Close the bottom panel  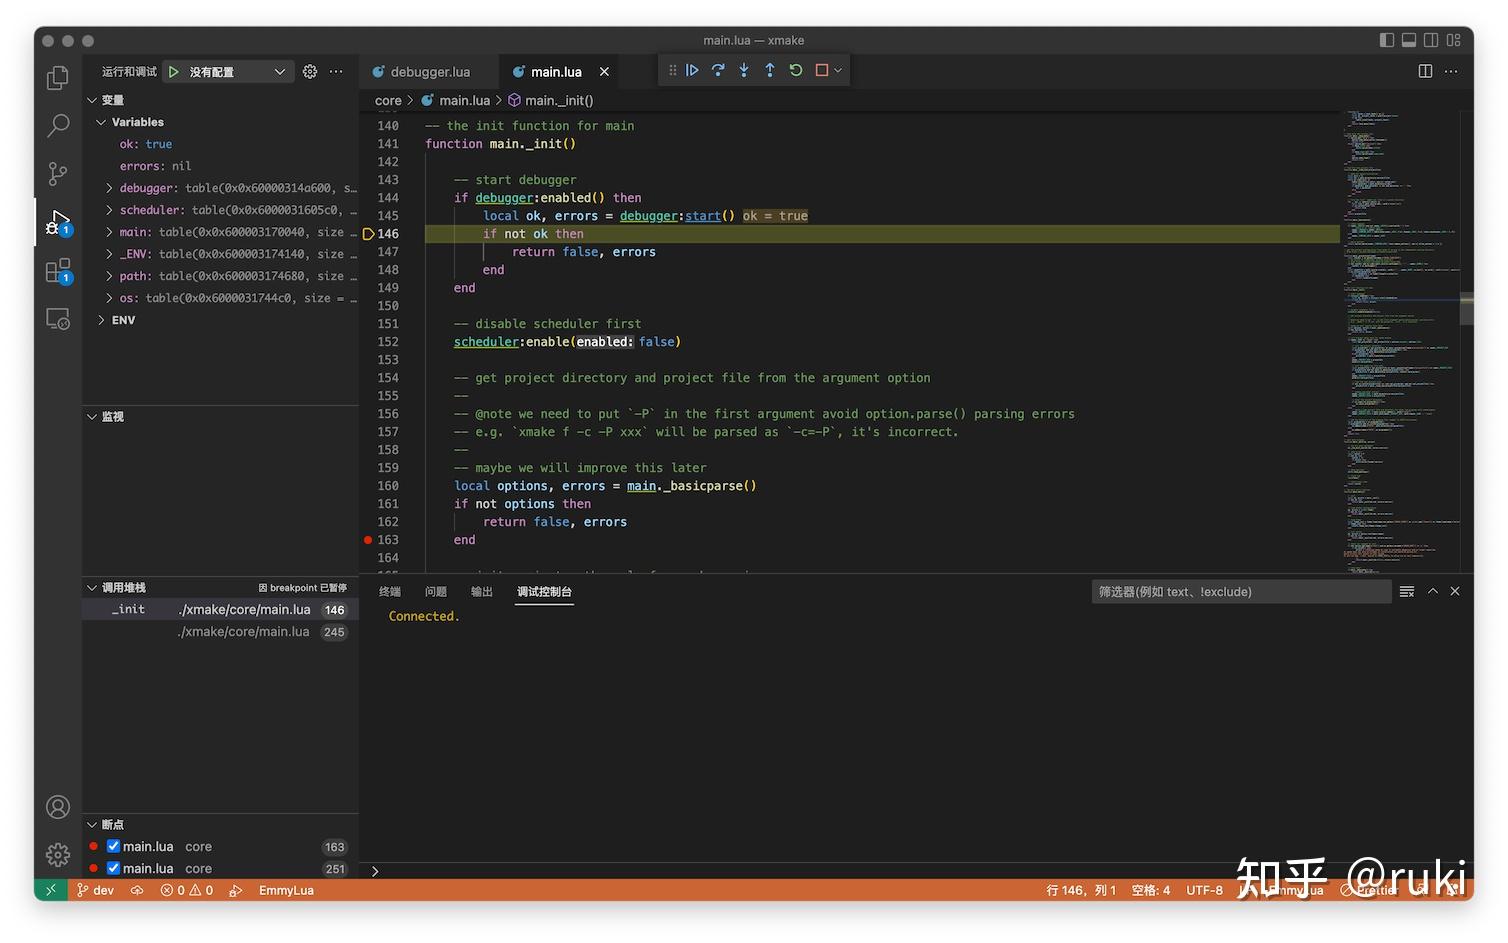tap(1455, 592)
